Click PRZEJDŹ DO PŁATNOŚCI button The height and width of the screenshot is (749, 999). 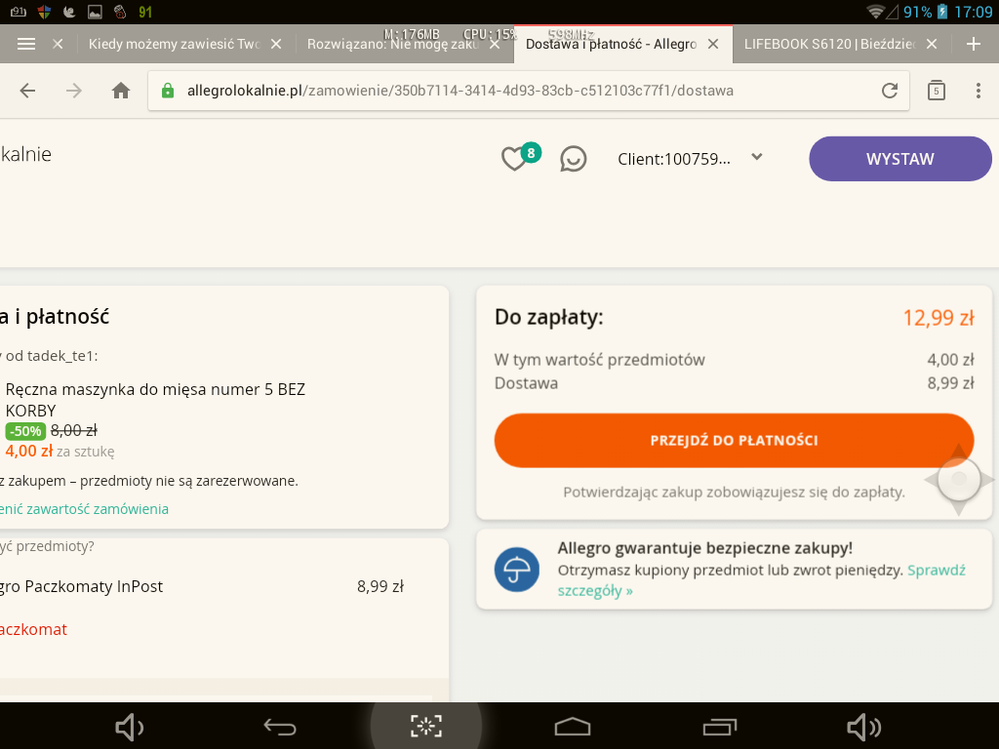tap(734, 440)
